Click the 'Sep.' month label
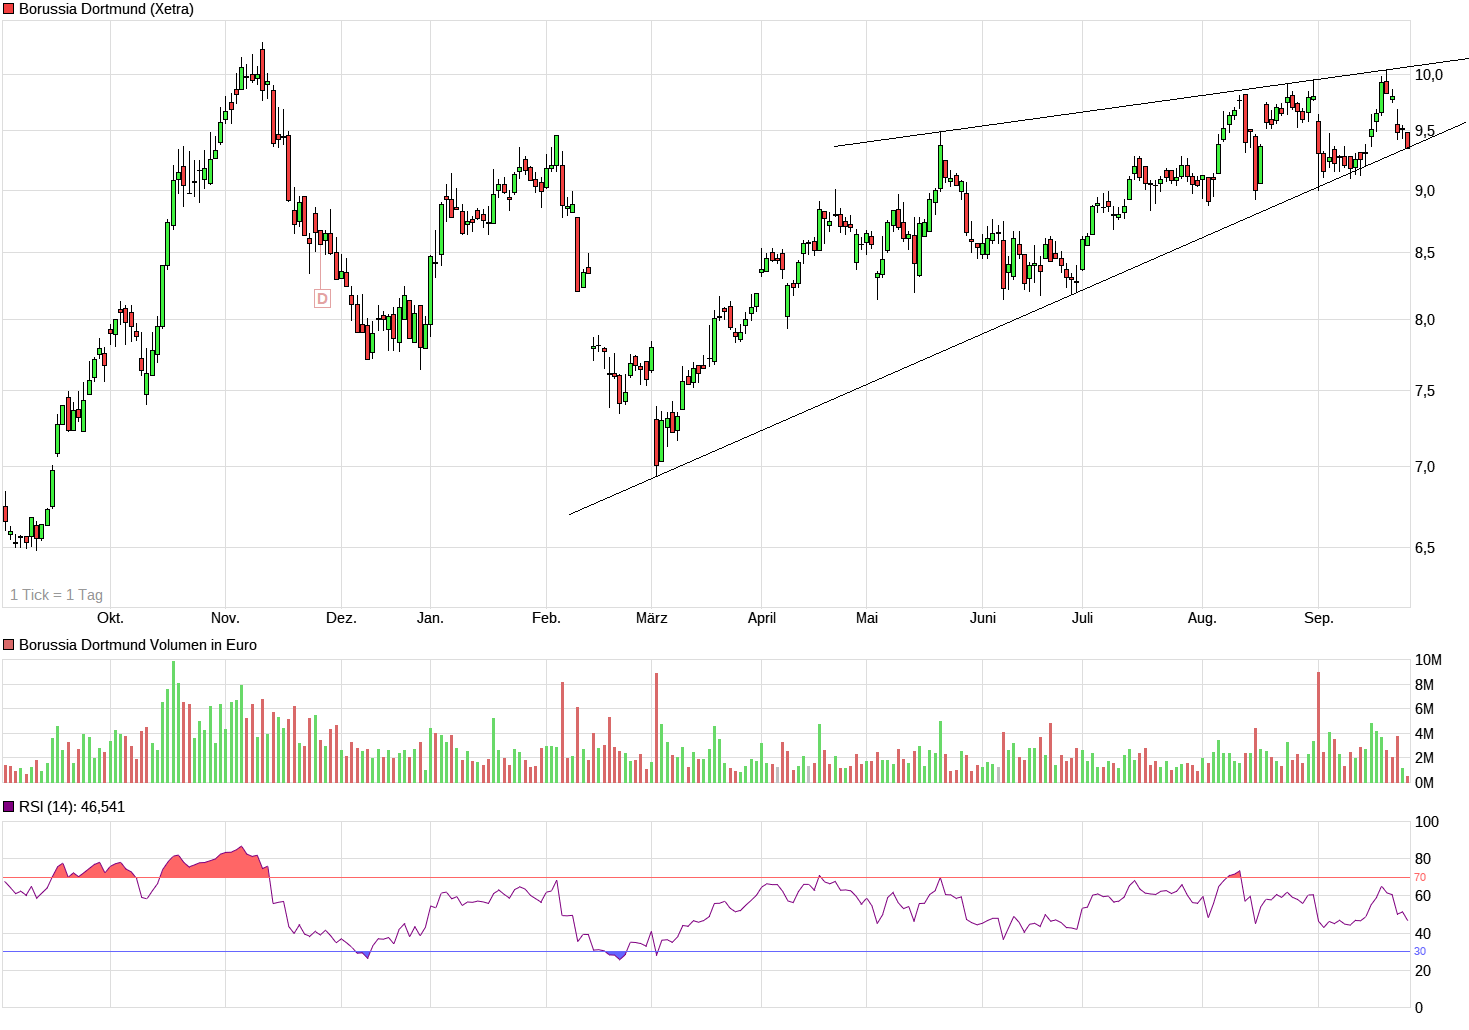Viewport: 1469px width, 1030px height. (1319, 618)
